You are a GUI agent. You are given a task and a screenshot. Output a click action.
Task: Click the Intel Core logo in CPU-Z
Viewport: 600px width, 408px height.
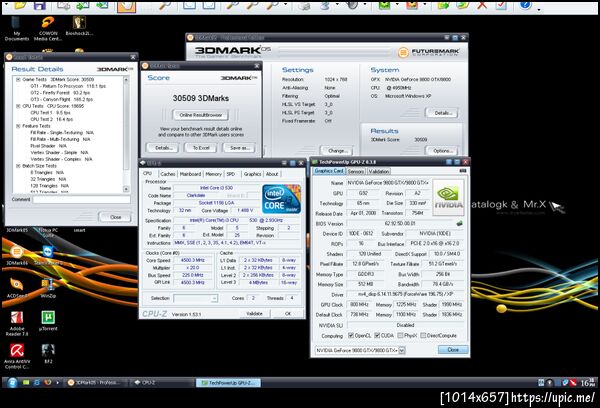click(282, 199)
